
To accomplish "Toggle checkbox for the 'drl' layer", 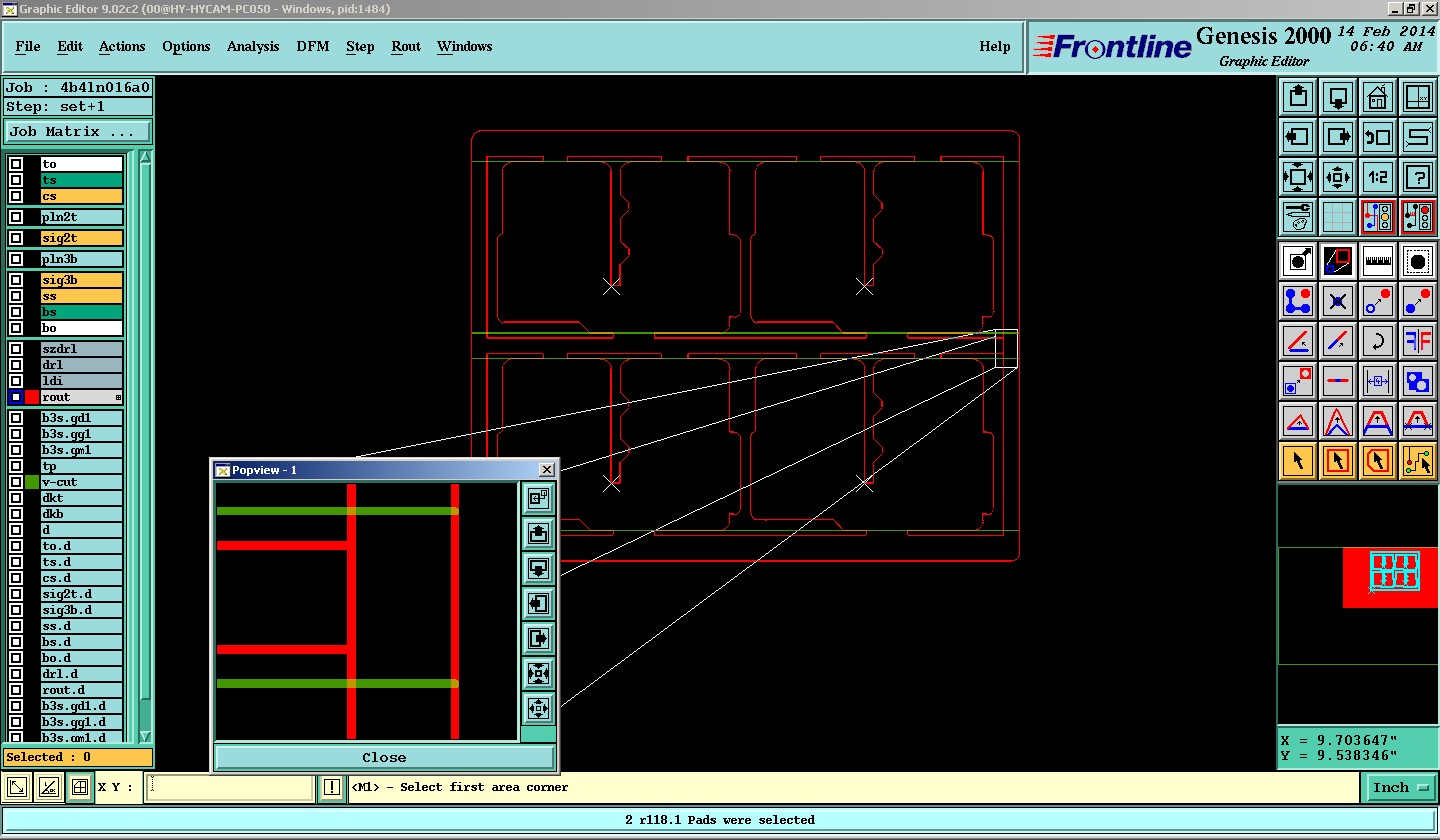I will click(x=16, y=365).
